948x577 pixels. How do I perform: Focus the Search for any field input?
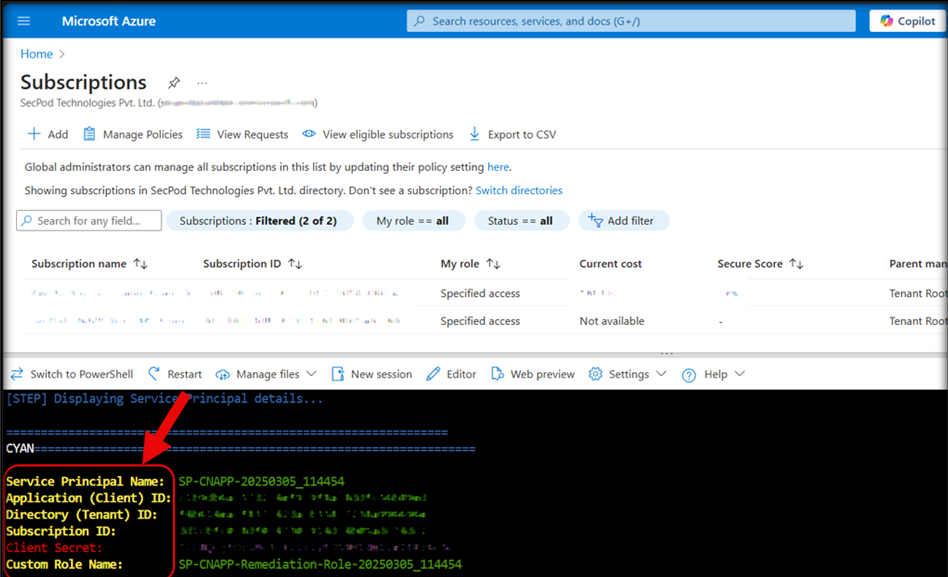(x=89, y=221)
